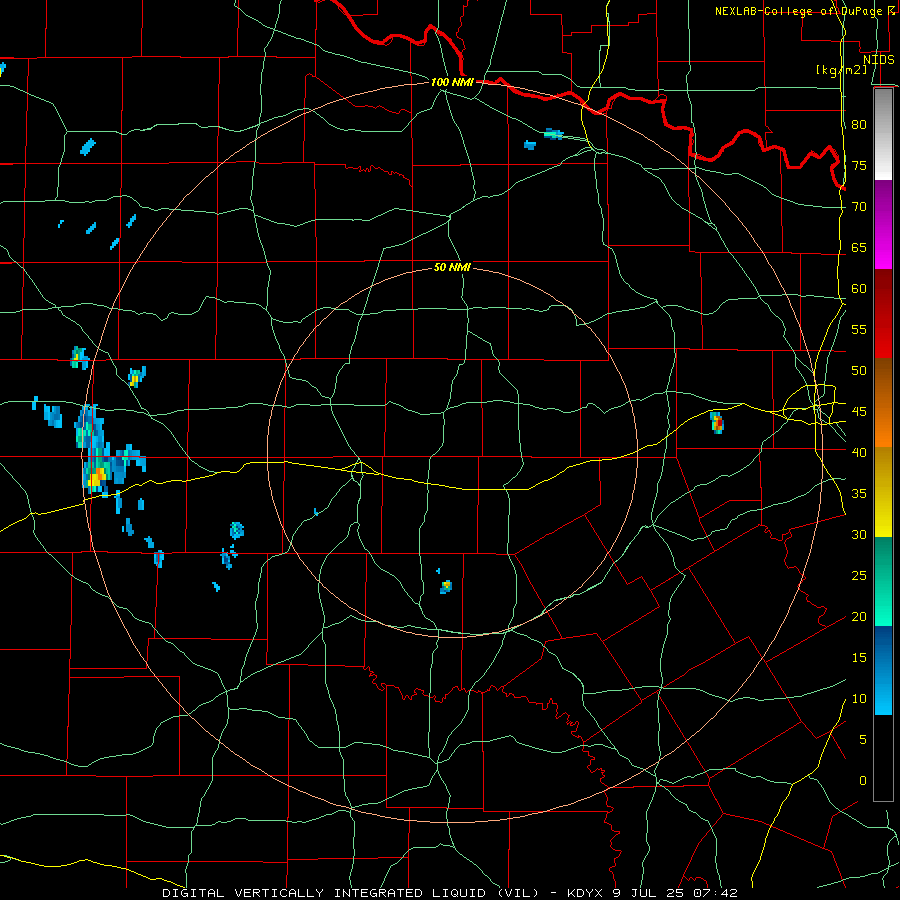Click the NIDS label above the scale
The width and height of the screenshot is (900, 900).
[878, 59]
